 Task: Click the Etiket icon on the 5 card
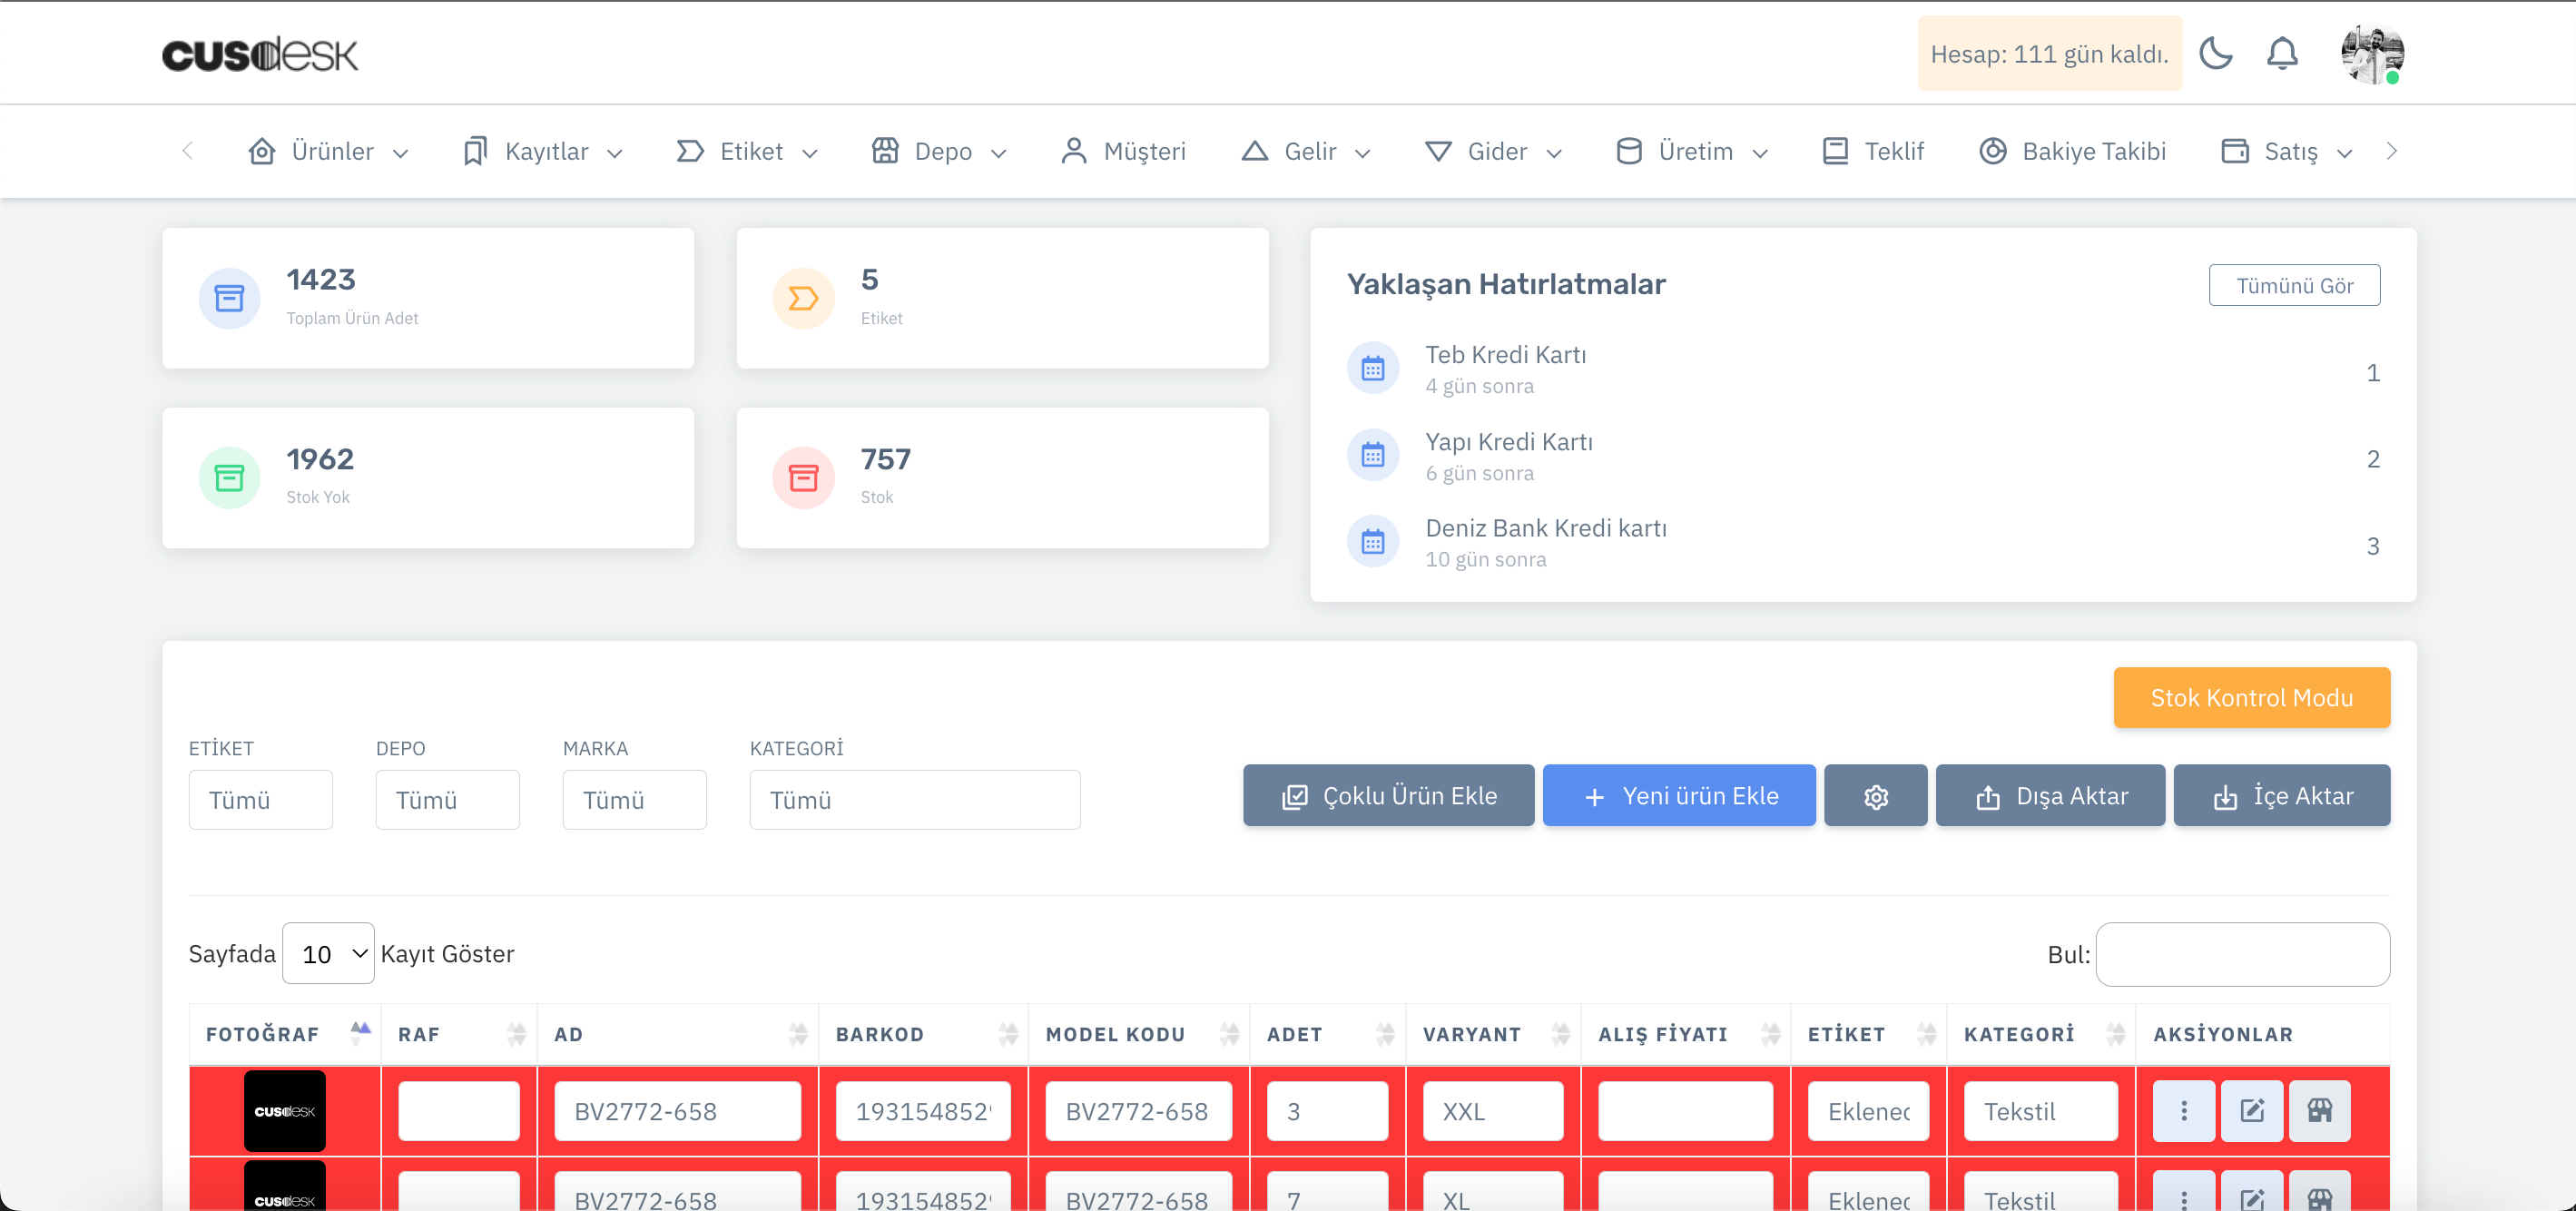click(803, 297)
